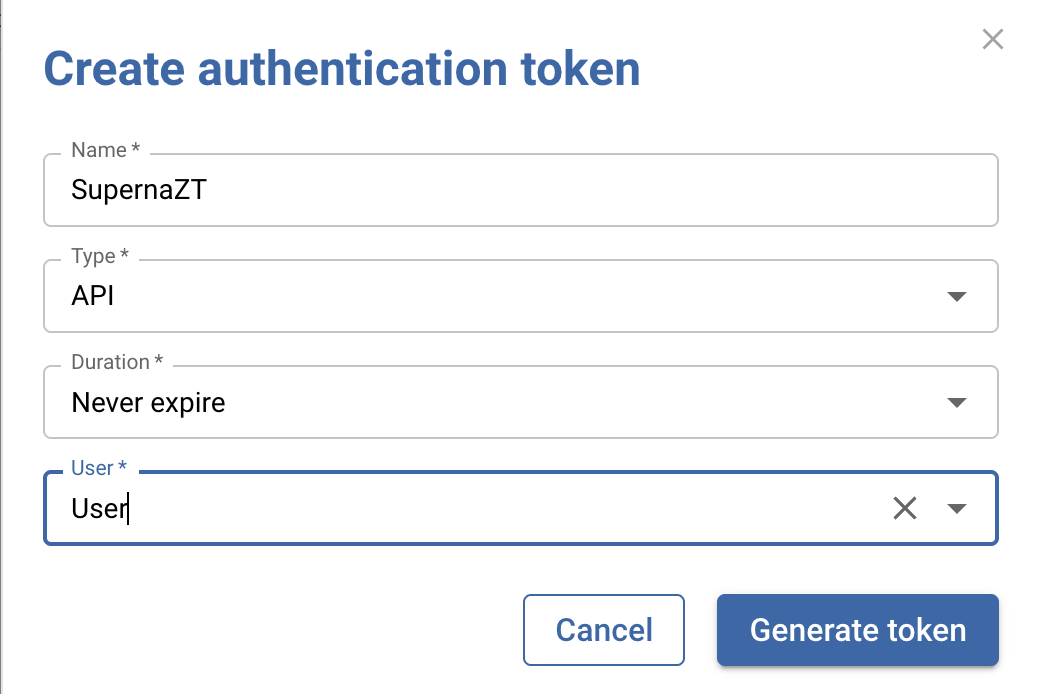
Task: Click the "Type *" field label
Action: [100, 256]
